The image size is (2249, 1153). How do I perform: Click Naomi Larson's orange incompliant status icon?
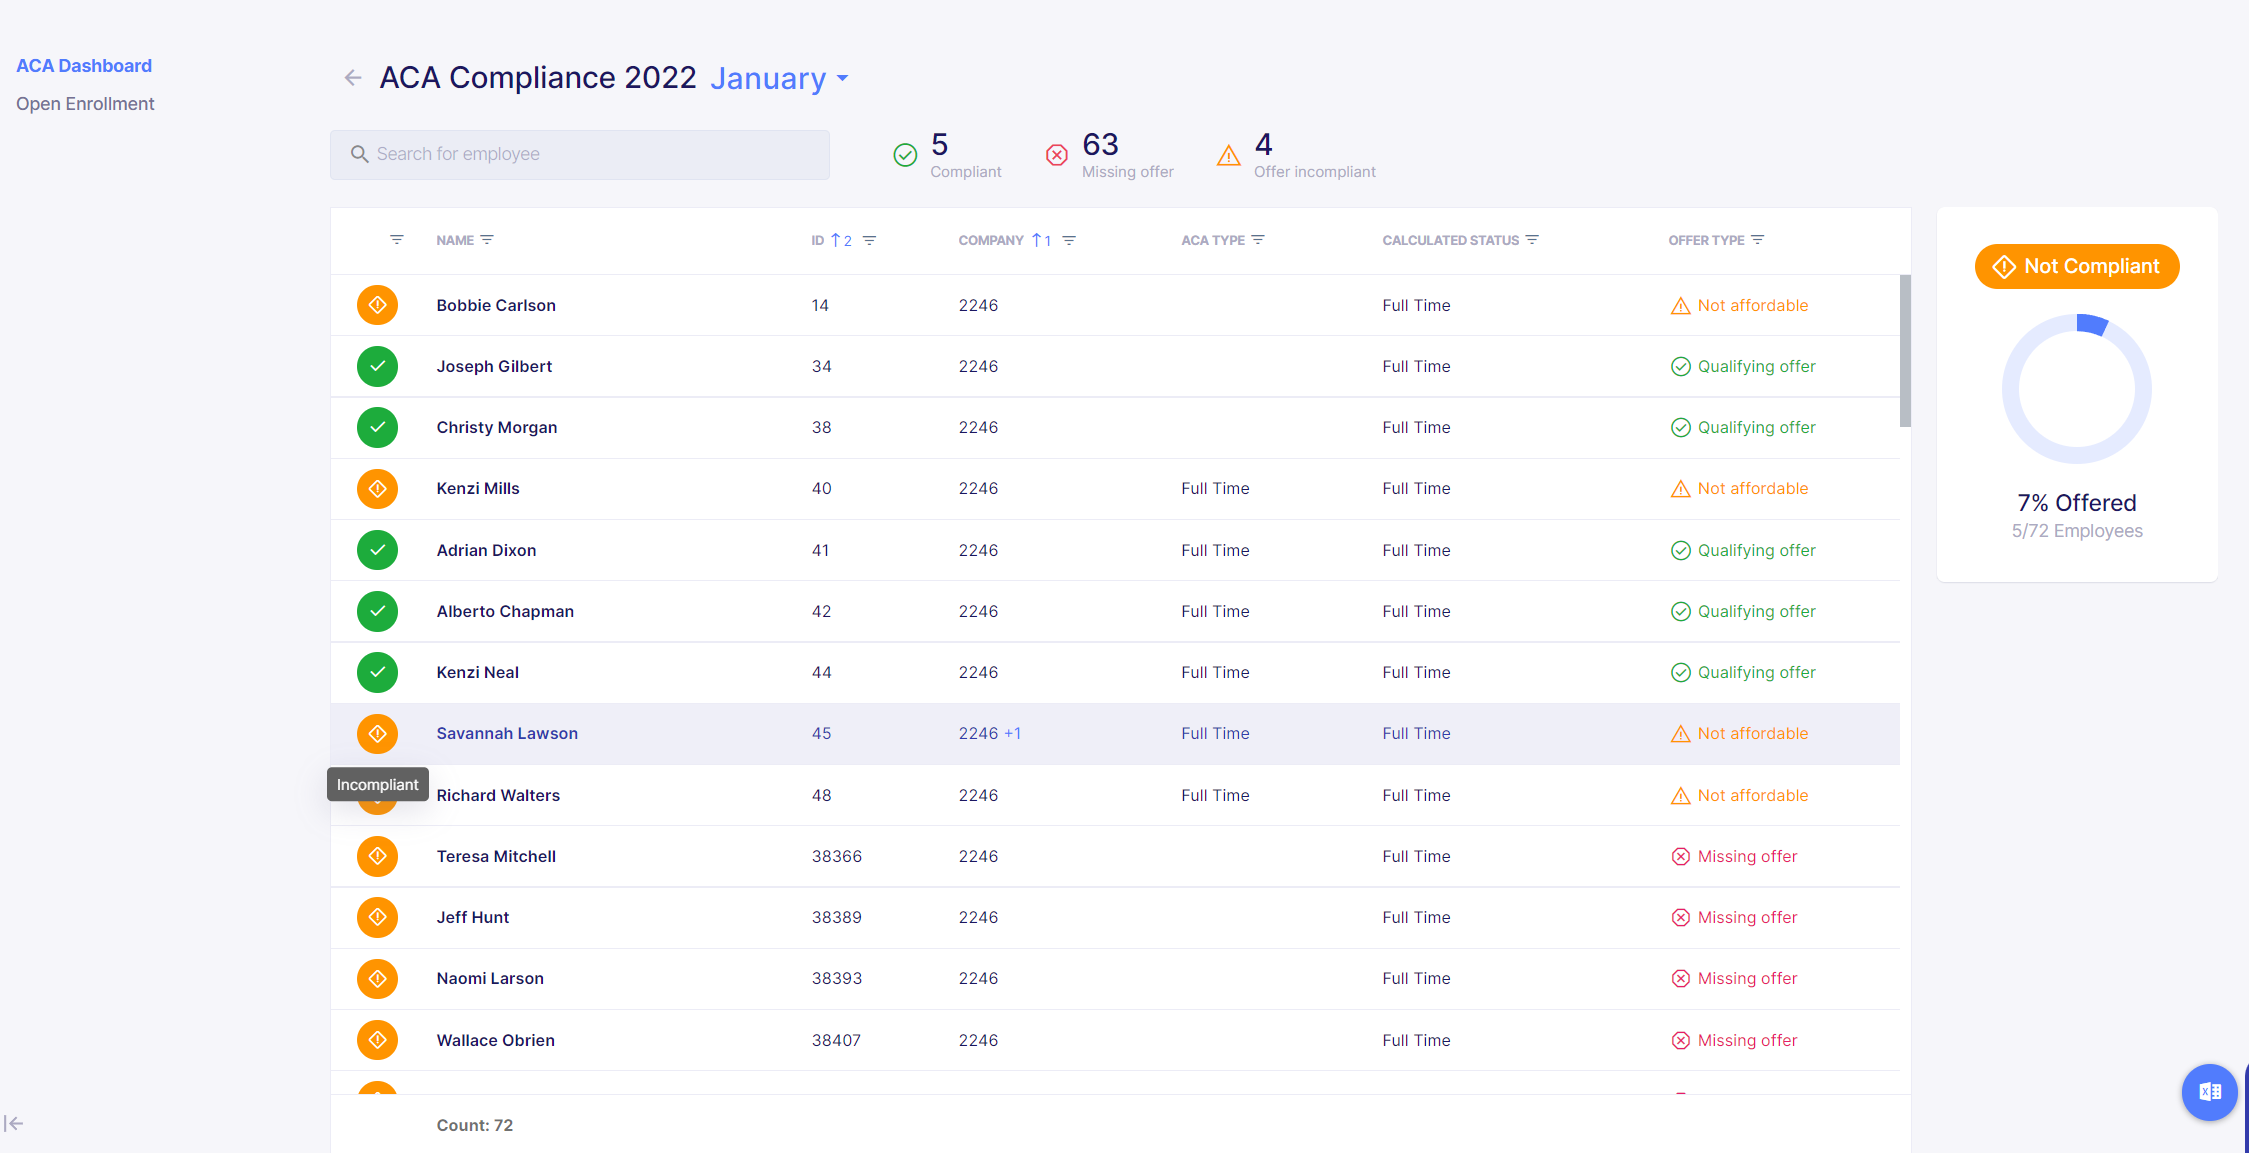pyautogui.click(x=377, y=978)
